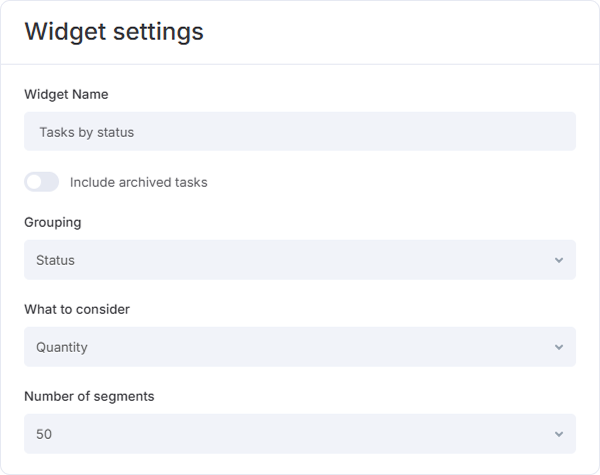The height and width of the screenshot is (475, 600).
Task: Click the 'Grouping' field label
Action: 53,222
